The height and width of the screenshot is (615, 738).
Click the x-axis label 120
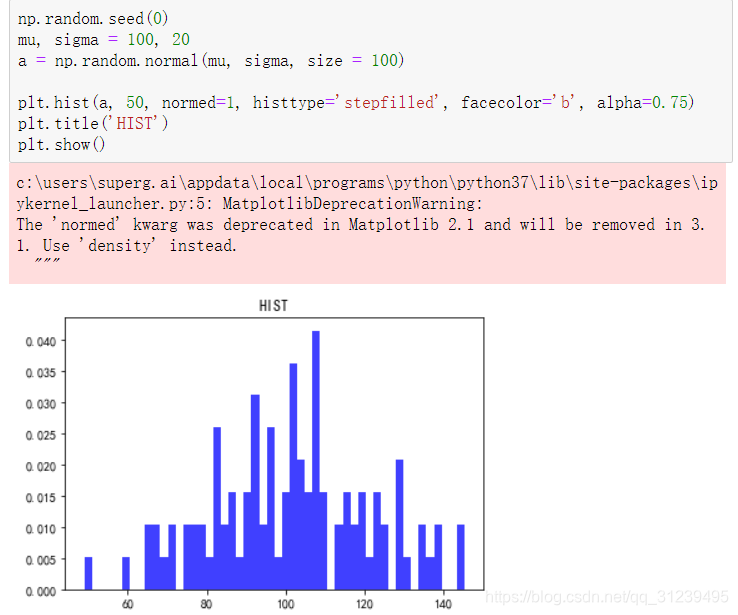pos(364,604)
